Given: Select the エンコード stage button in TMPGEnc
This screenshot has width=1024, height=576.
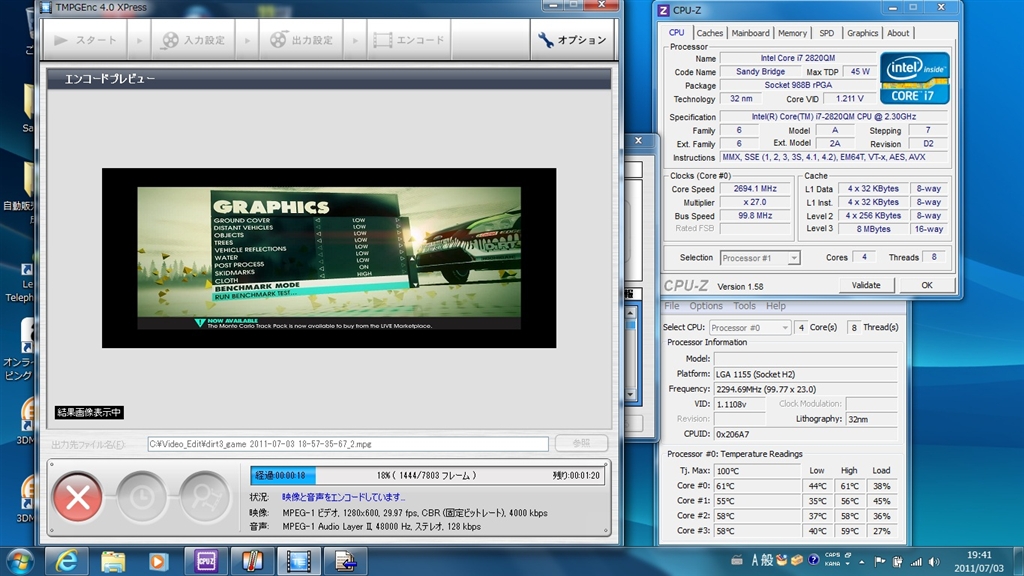Looking at the screenshot, I should [x=409, y=40].
